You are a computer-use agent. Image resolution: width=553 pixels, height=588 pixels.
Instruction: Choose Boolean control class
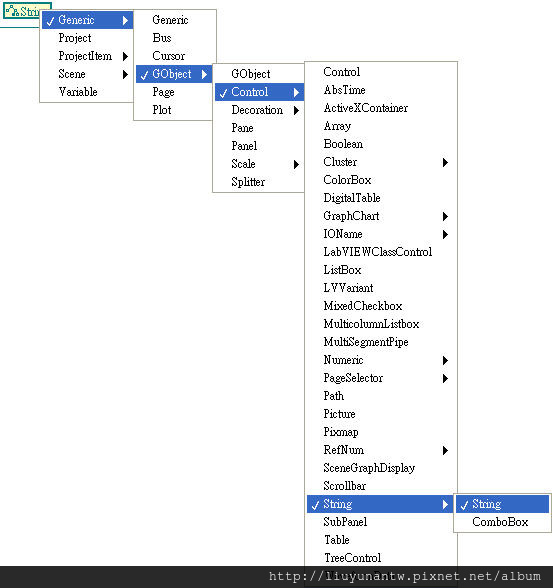point(380,144)
